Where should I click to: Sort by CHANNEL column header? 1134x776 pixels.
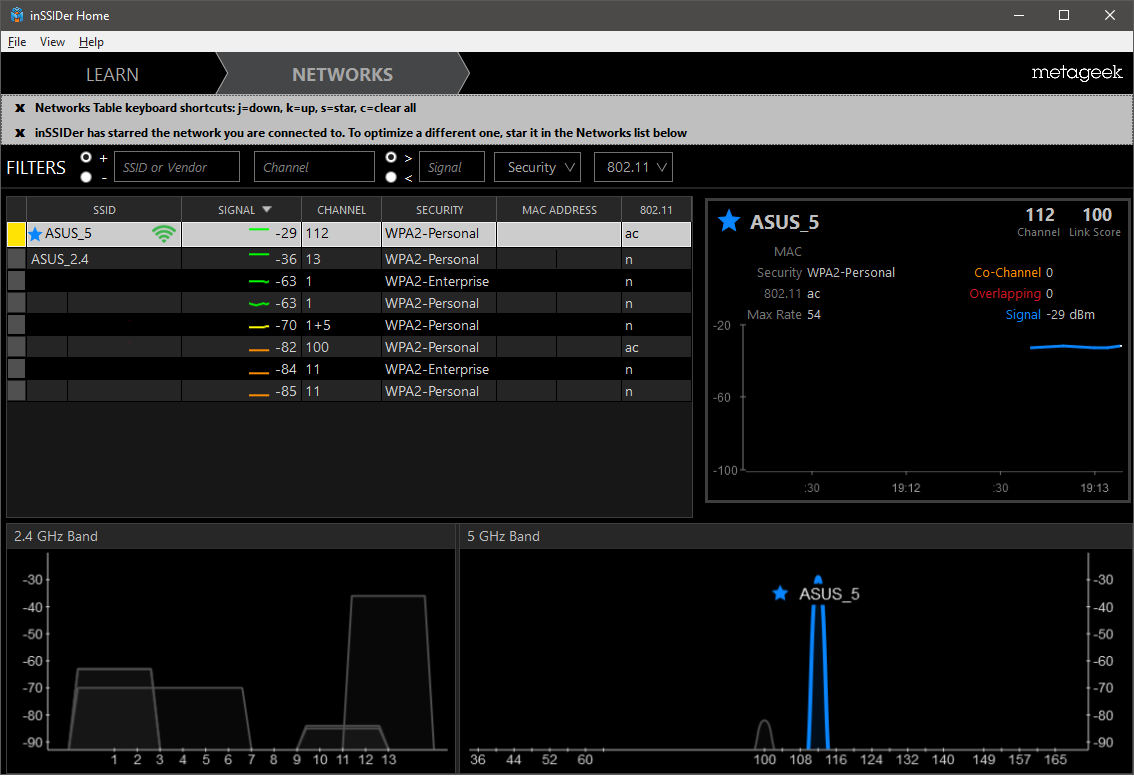point(341,210)
